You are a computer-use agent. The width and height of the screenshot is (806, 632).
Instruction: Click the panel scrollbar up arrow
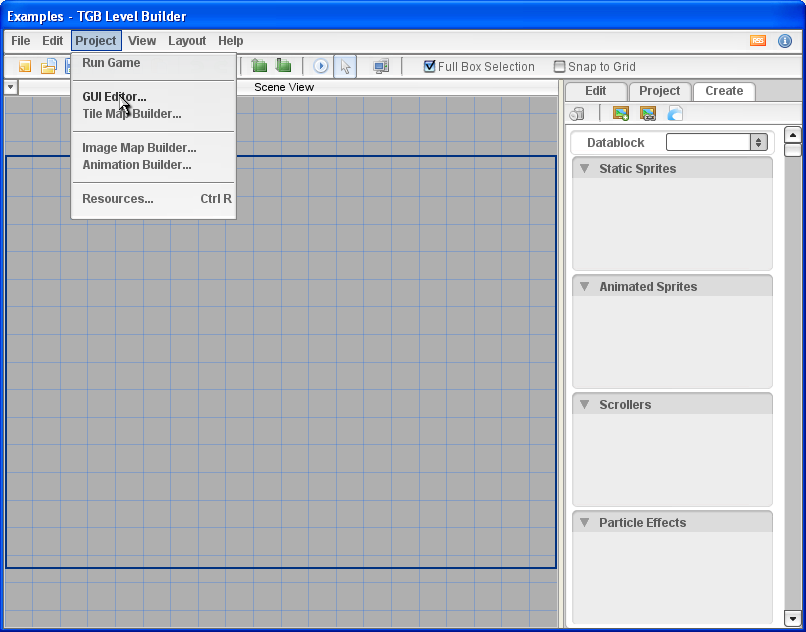point(793,135)
